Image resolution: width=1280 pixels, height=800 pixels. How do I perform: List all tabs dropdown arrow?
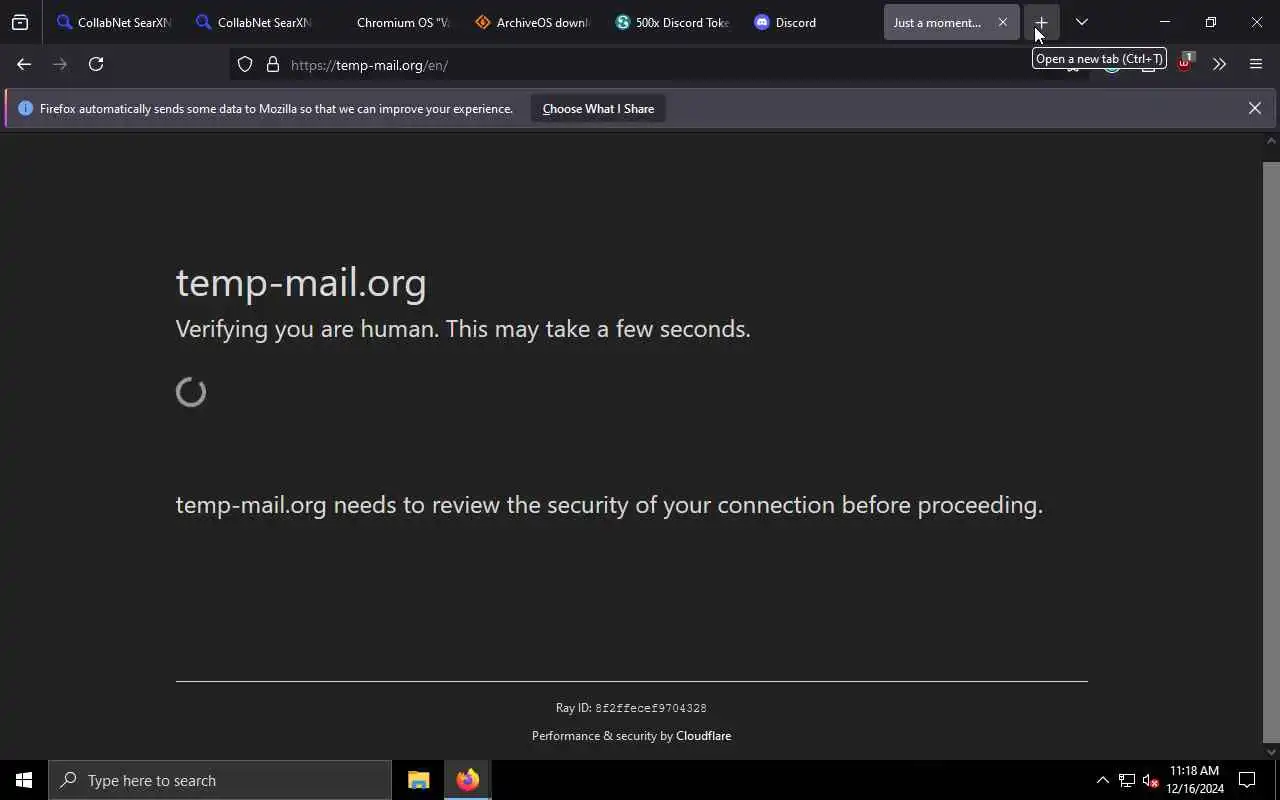[1081, 22]
